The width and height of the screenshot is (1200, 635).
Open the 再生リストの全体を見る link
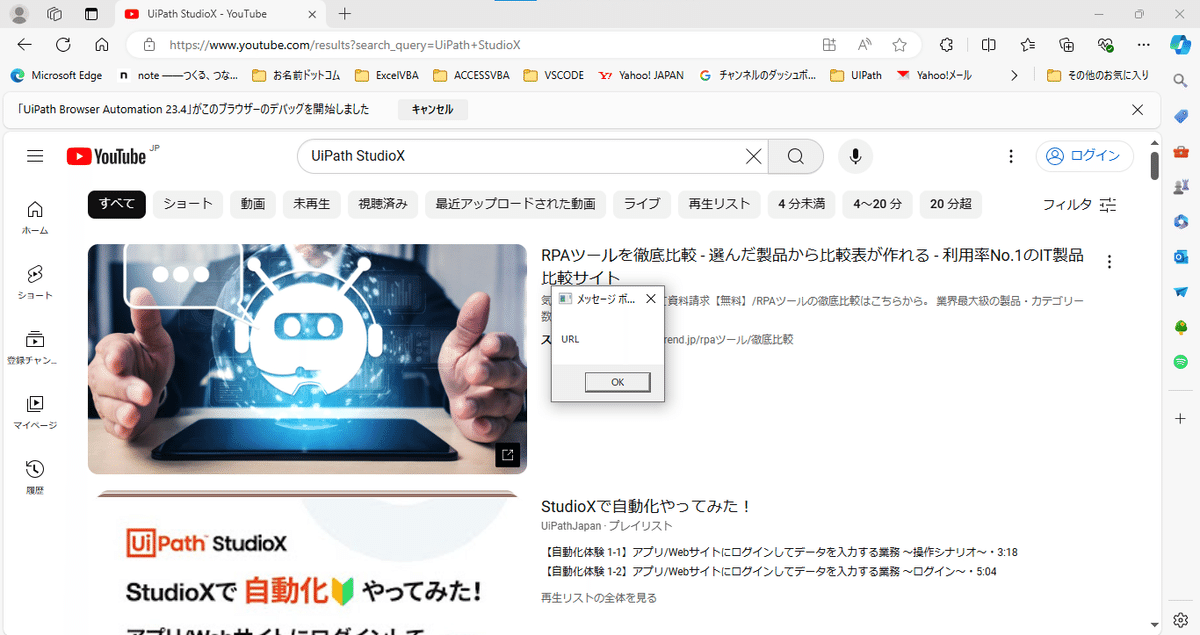pyautogui.click(x=599, y=598)
